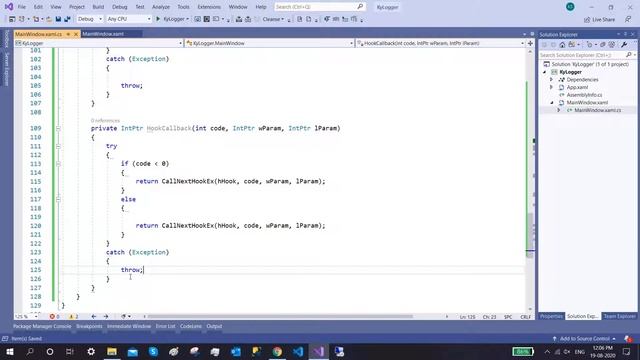Viewport: 640px width, 360px height.
Task: Navigate forward with the right arrow below editor
Action: [x=106, y=316]
